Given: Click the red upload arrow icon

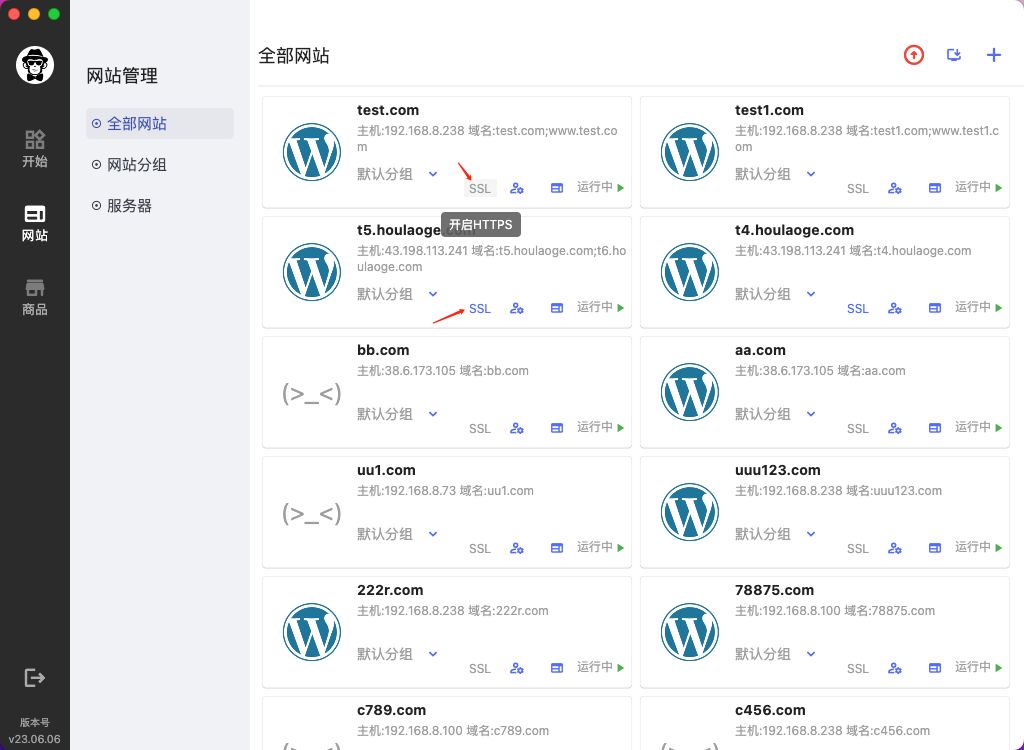Looking at the screenshot, I should [x=914, y=56].
